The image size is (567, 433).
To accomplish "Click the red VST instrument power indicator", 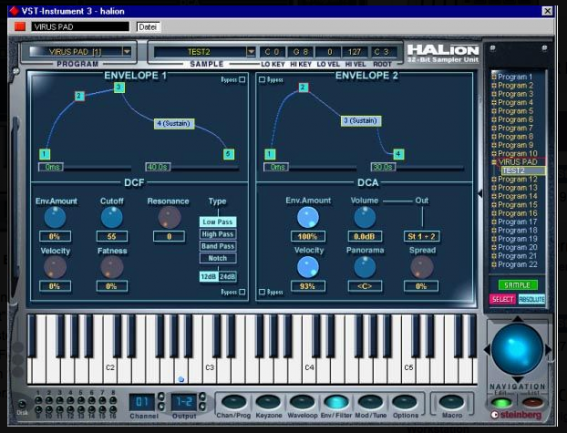I will tap(20, 27).
